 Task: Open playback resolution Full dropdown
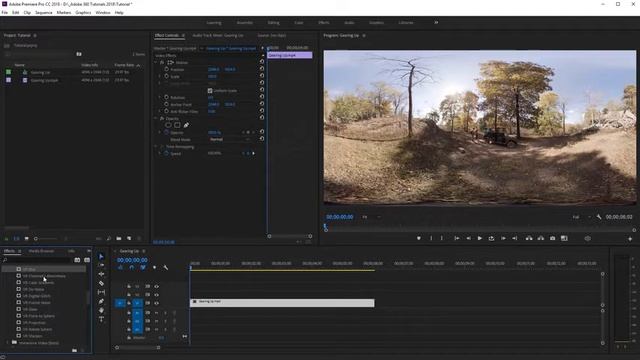(x=581, y=217)
